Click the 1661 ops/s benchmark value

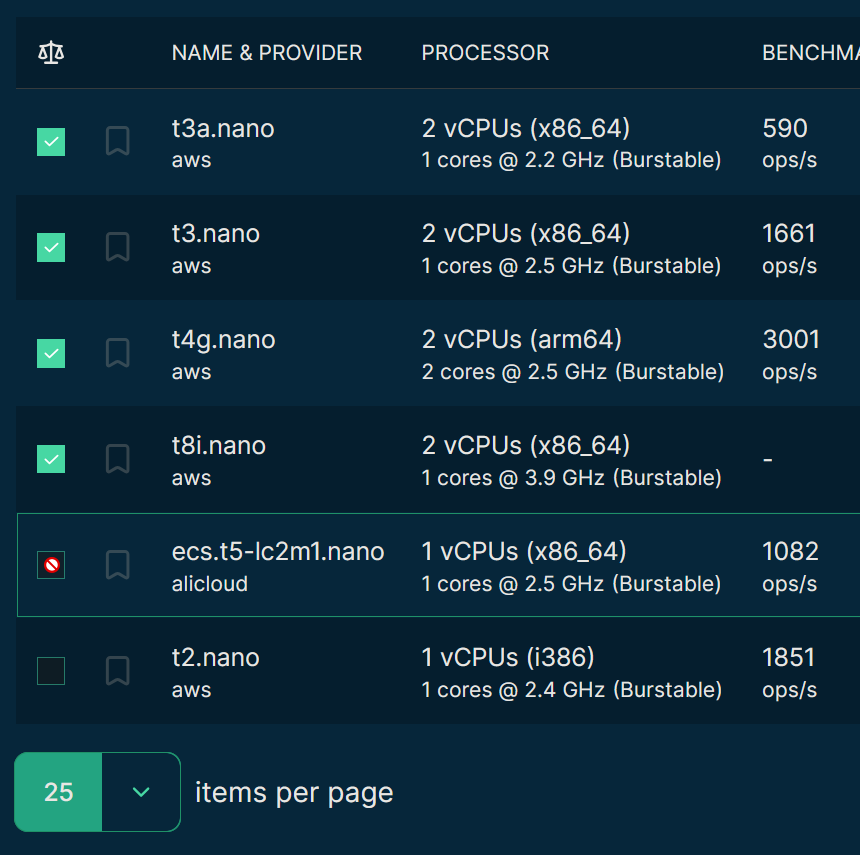coord(789,249)
